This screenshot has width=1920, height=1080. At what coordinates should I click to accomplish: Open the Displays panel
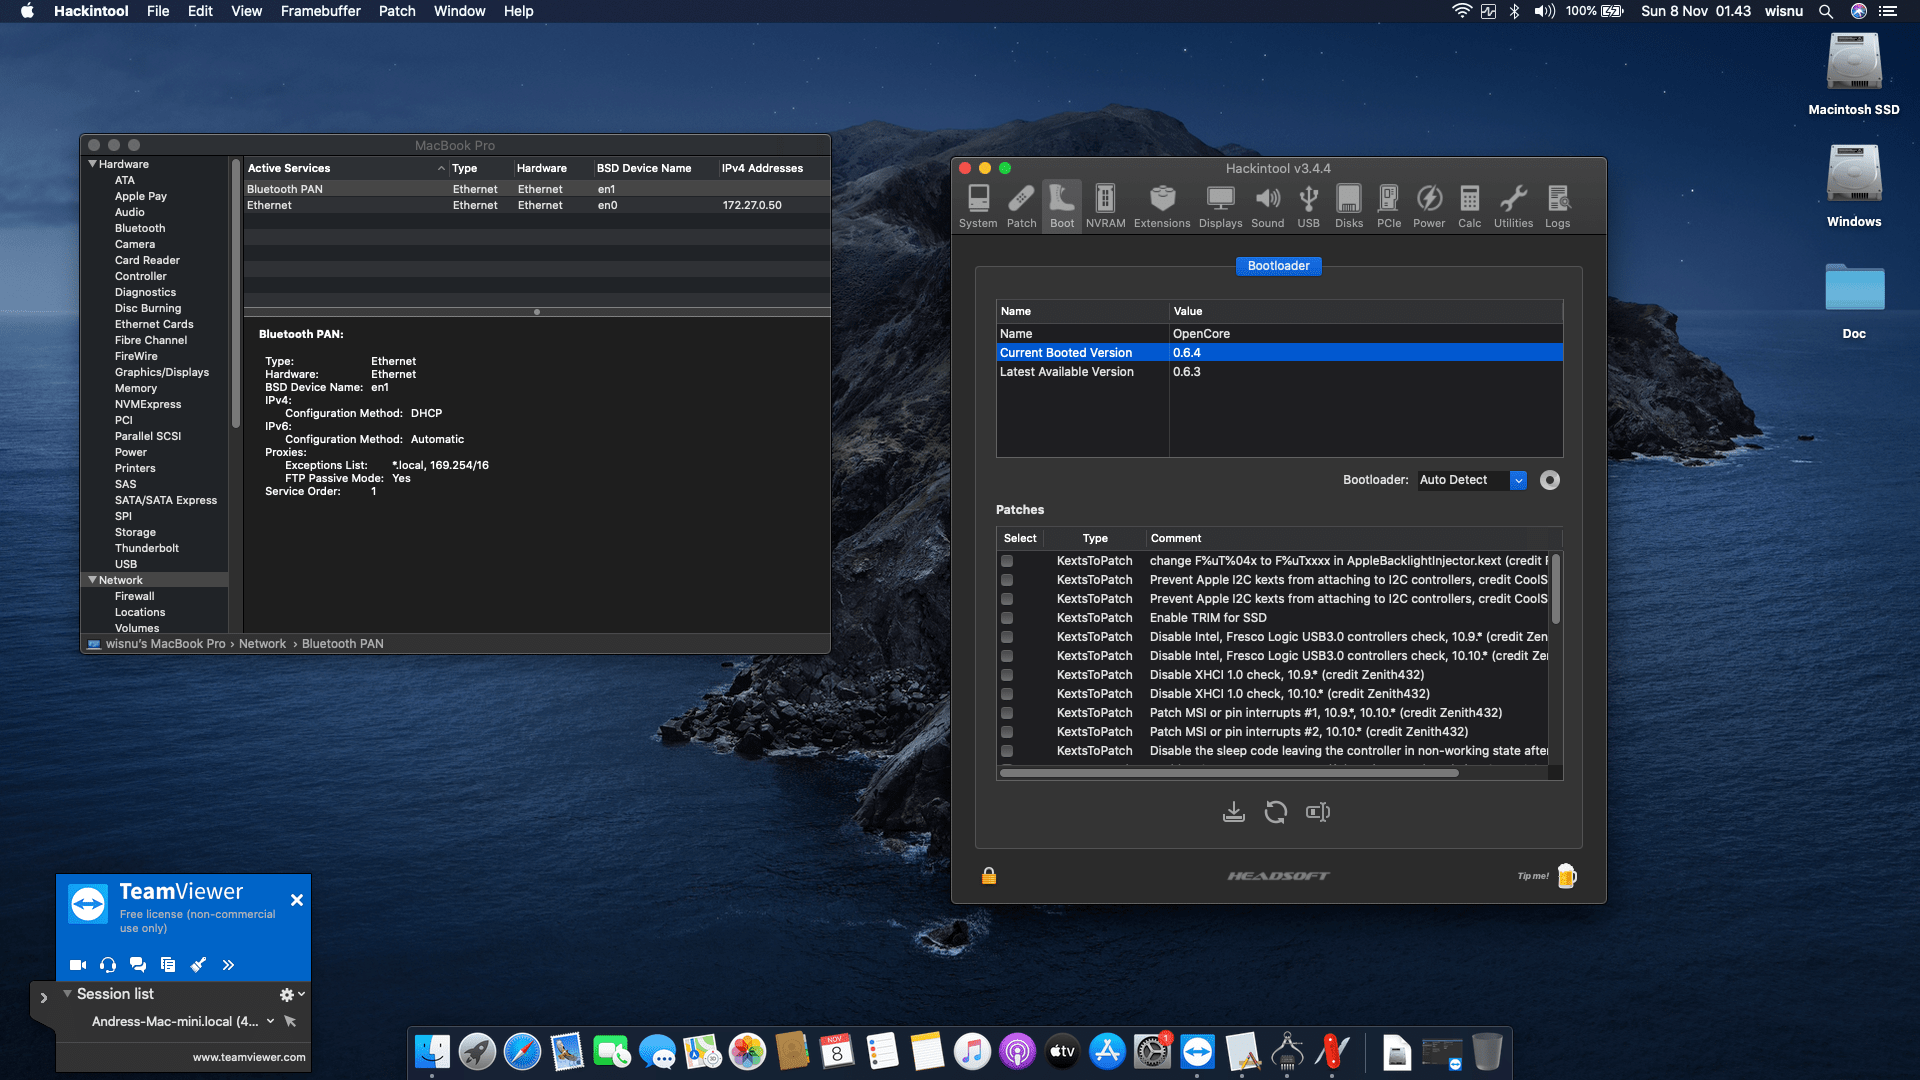click(x=1220, y=205)
